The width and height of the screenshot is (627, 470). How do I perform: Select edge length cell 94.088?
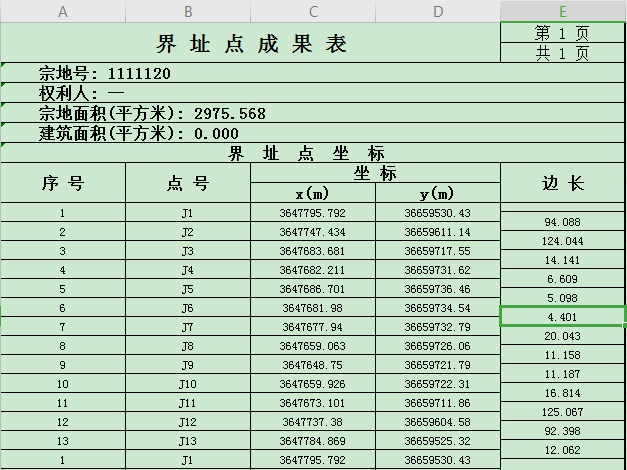pos(562,222)
